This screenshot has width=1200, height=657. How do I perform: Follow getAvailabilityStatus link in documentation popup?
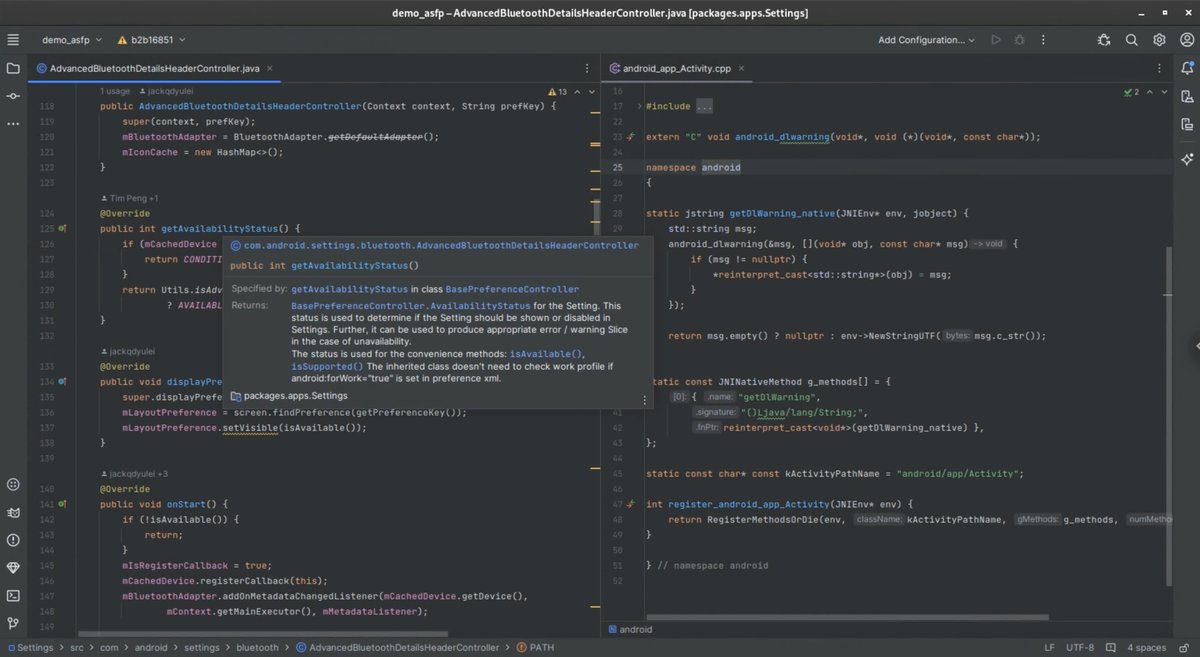pyautogui.click(x=349, y=289)
